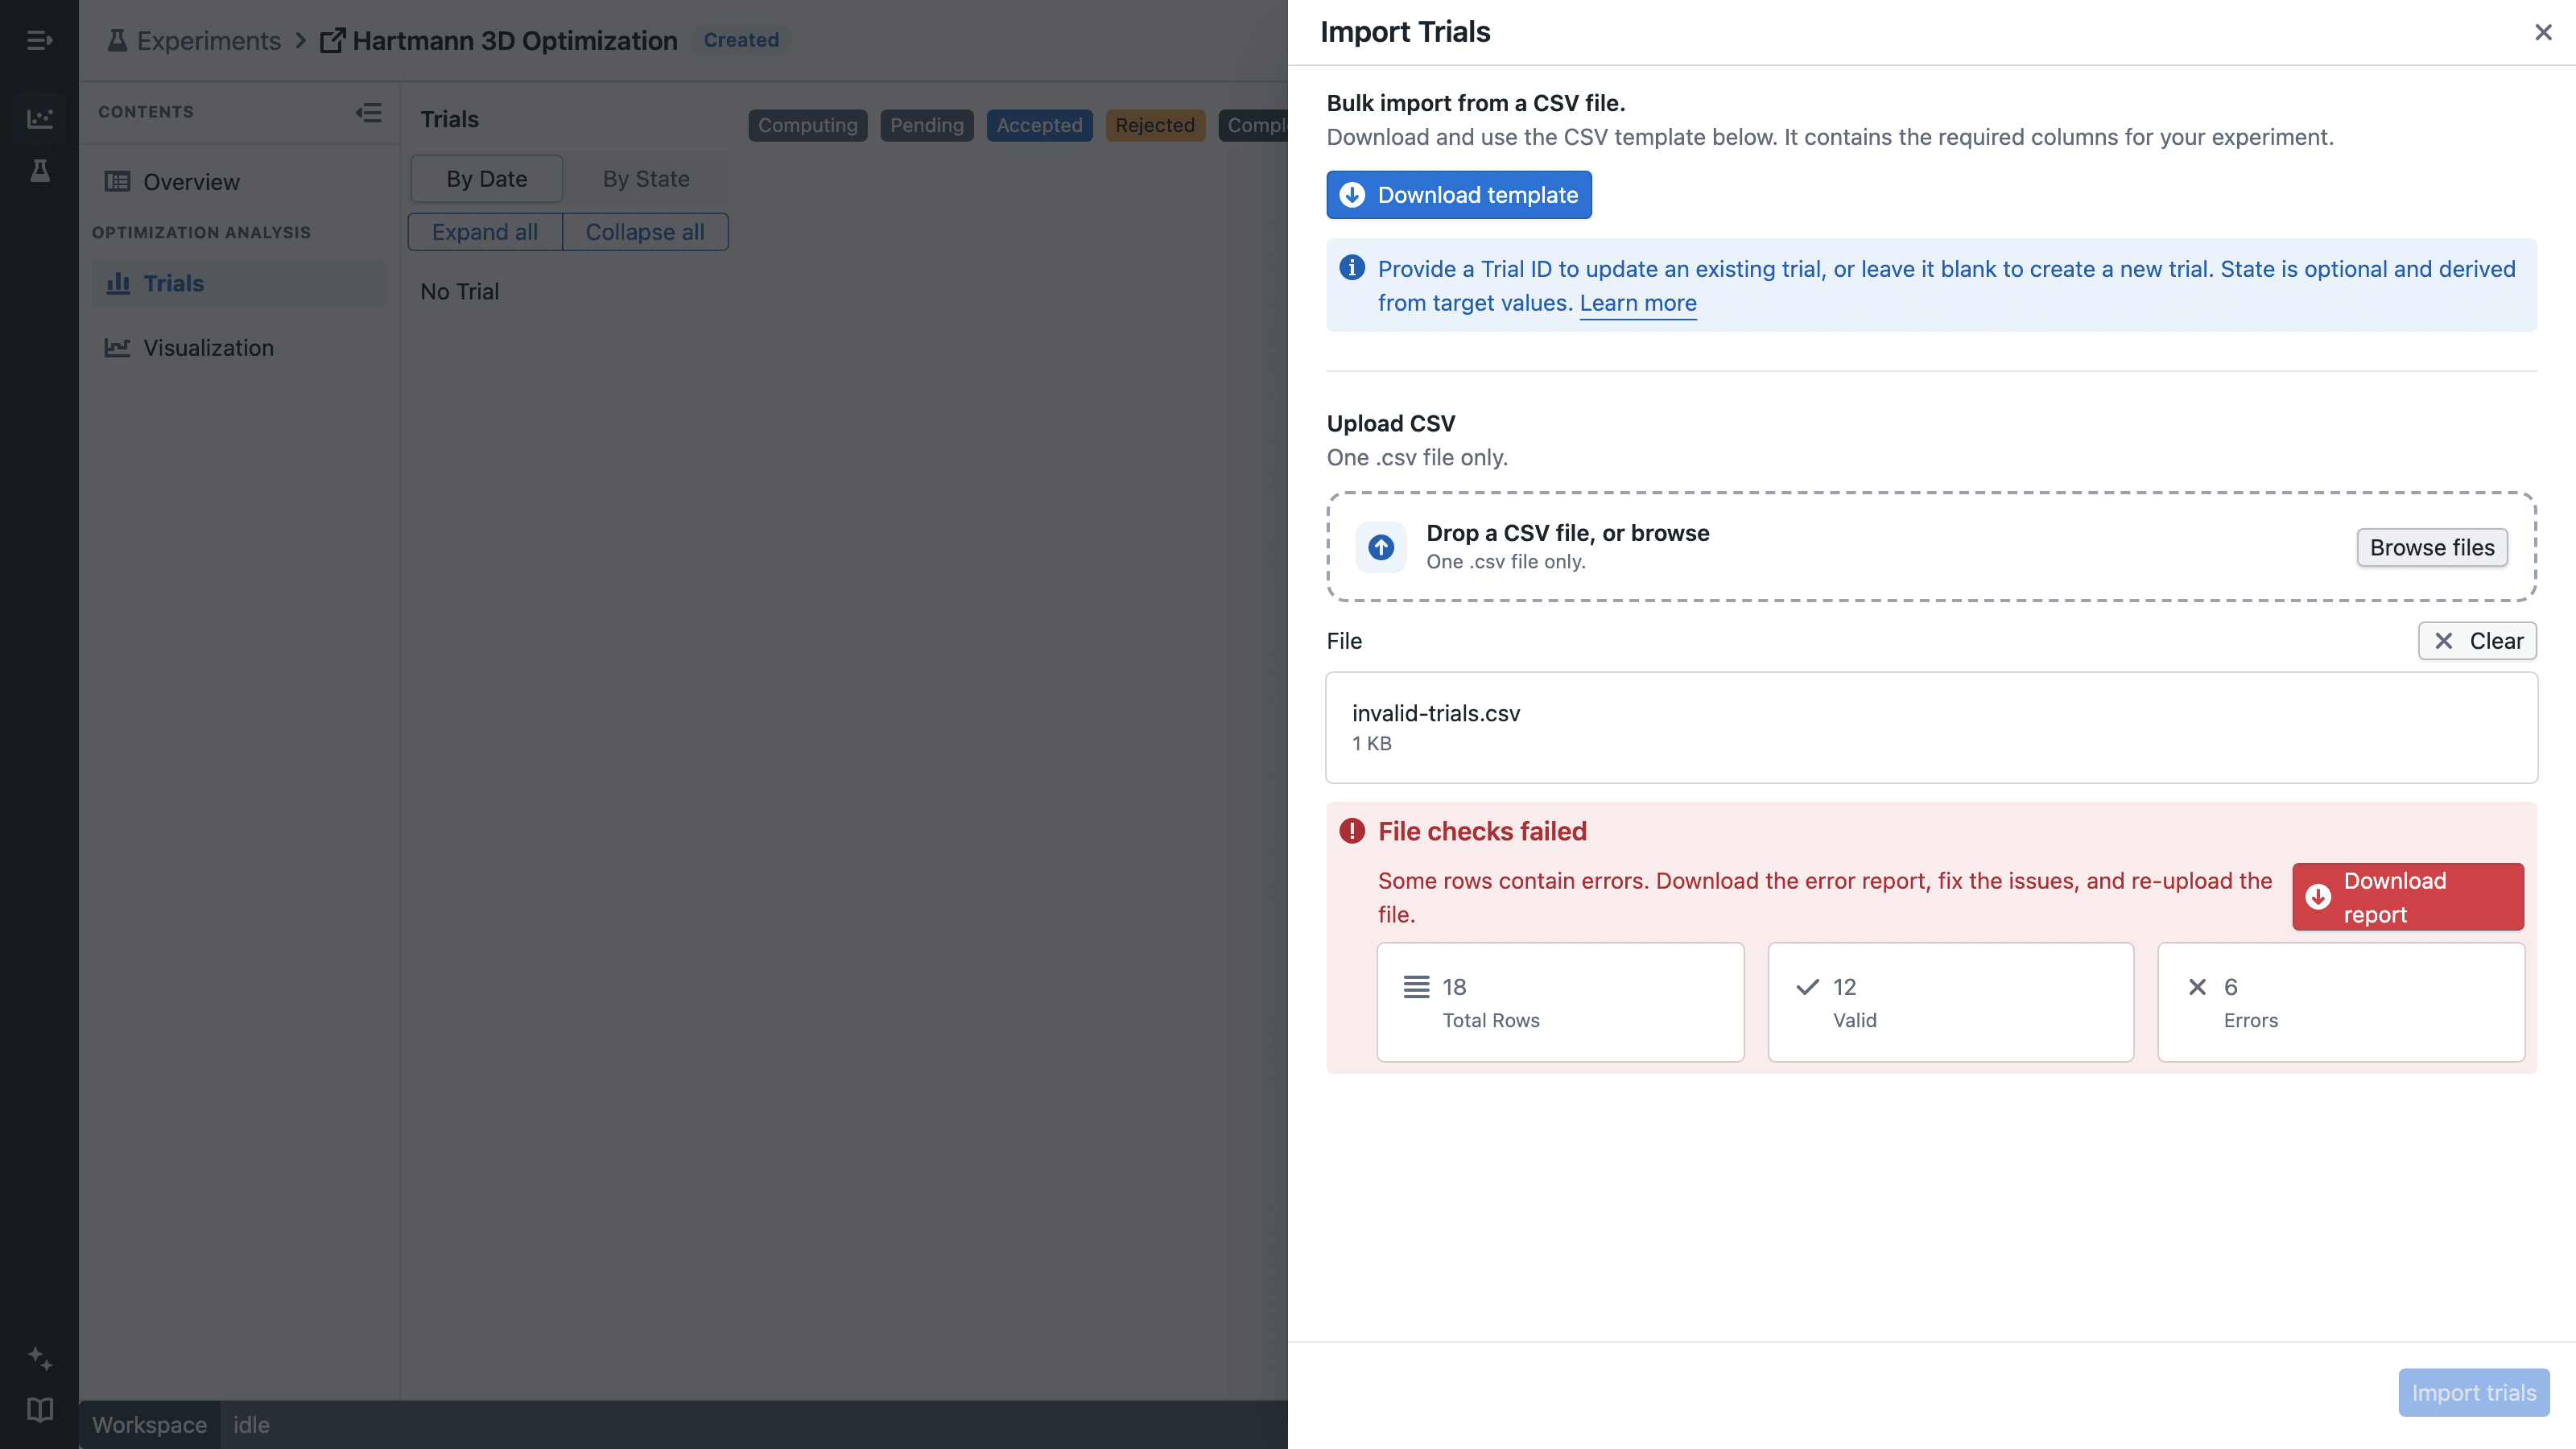This screenshot has width=2576, height=1449.
Task: Click the Errors X icon
Action: click(2197, 987)
